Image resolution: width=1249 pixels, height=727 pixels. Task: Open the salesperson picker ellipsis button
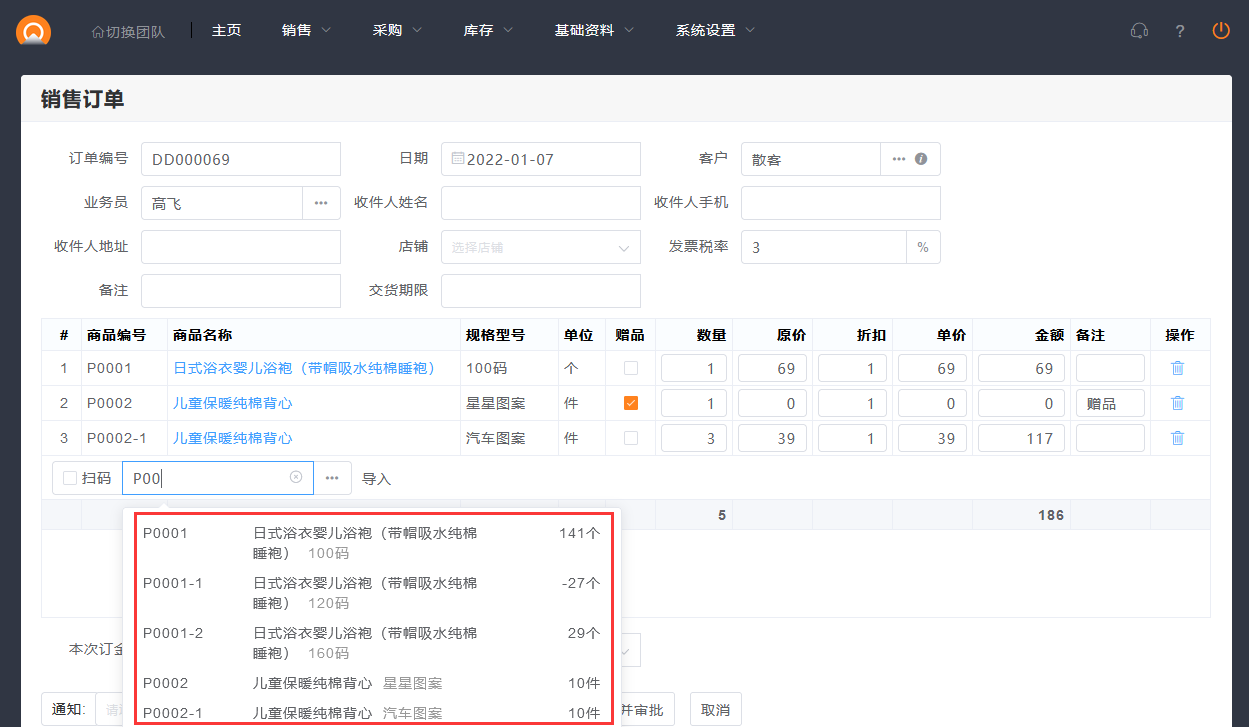[x=321, y=203]
